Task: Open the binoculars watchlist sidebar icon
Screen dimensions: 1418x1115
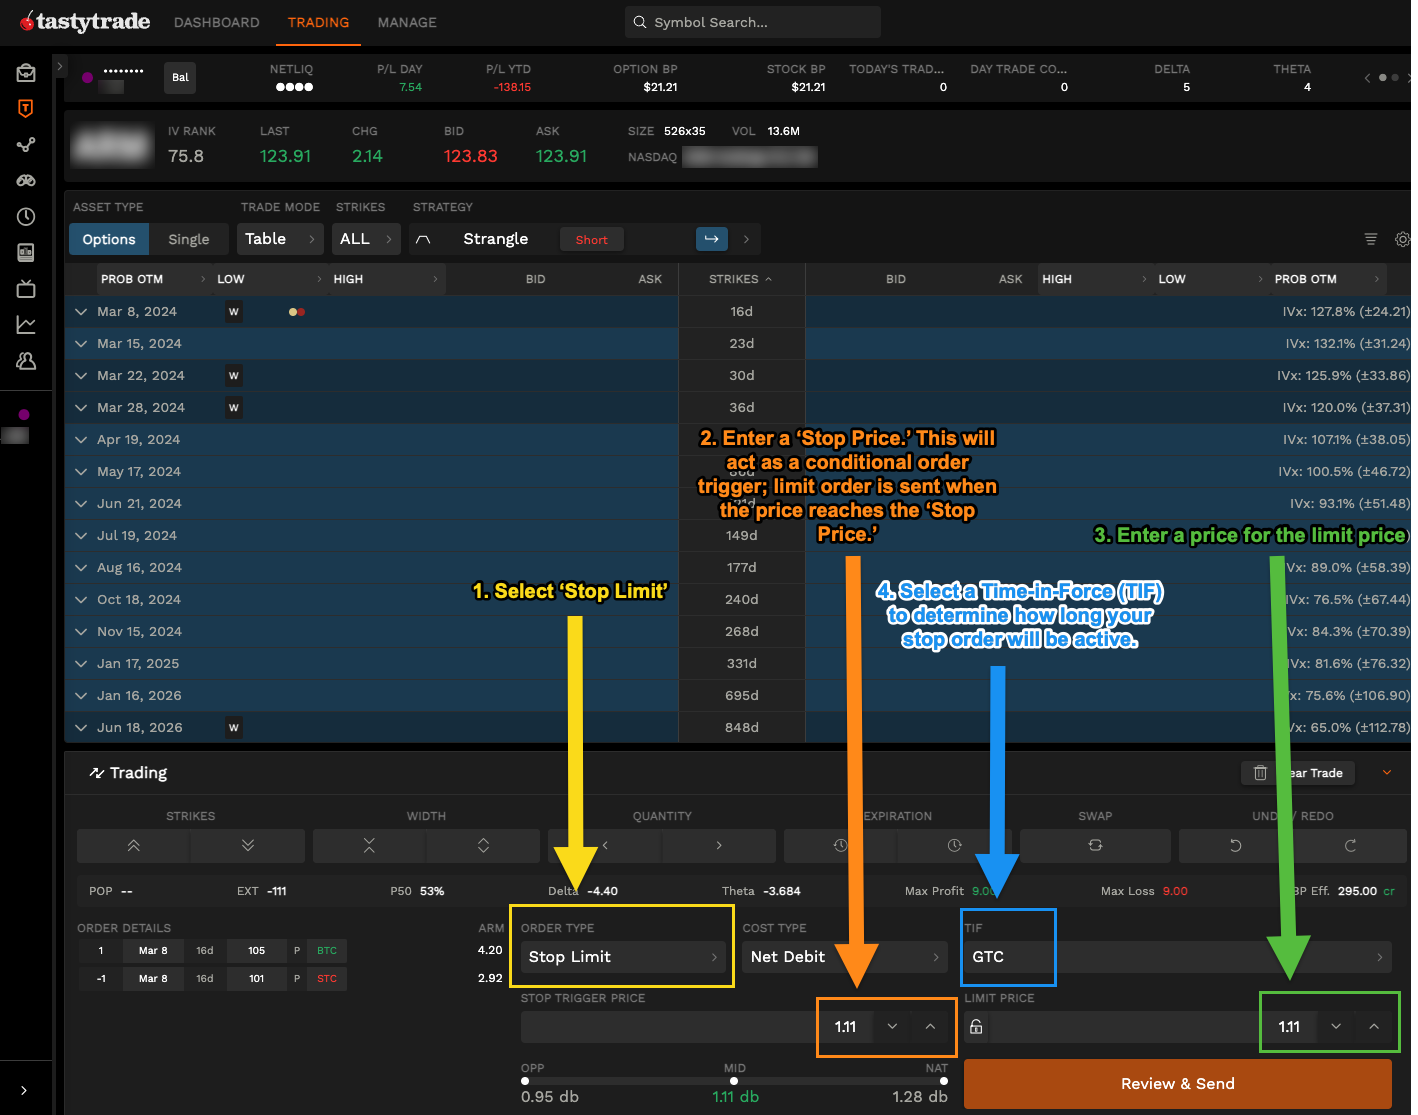Action: coord(26,180)
